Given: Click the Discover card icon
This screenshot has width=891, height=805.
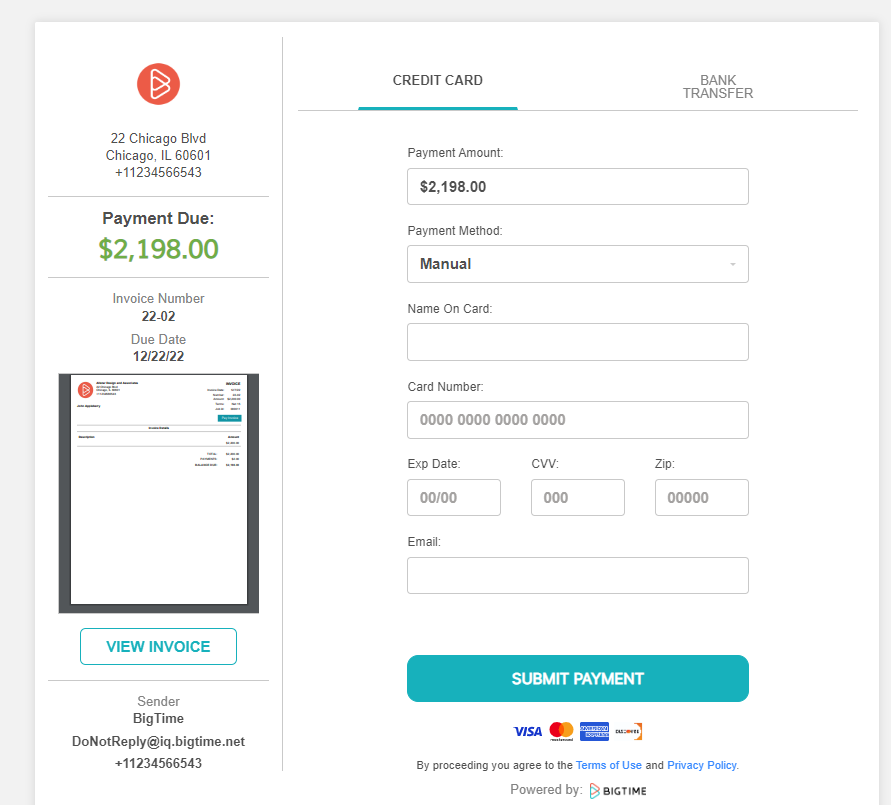Looking at the screenshot, I should tap(628, 731).
